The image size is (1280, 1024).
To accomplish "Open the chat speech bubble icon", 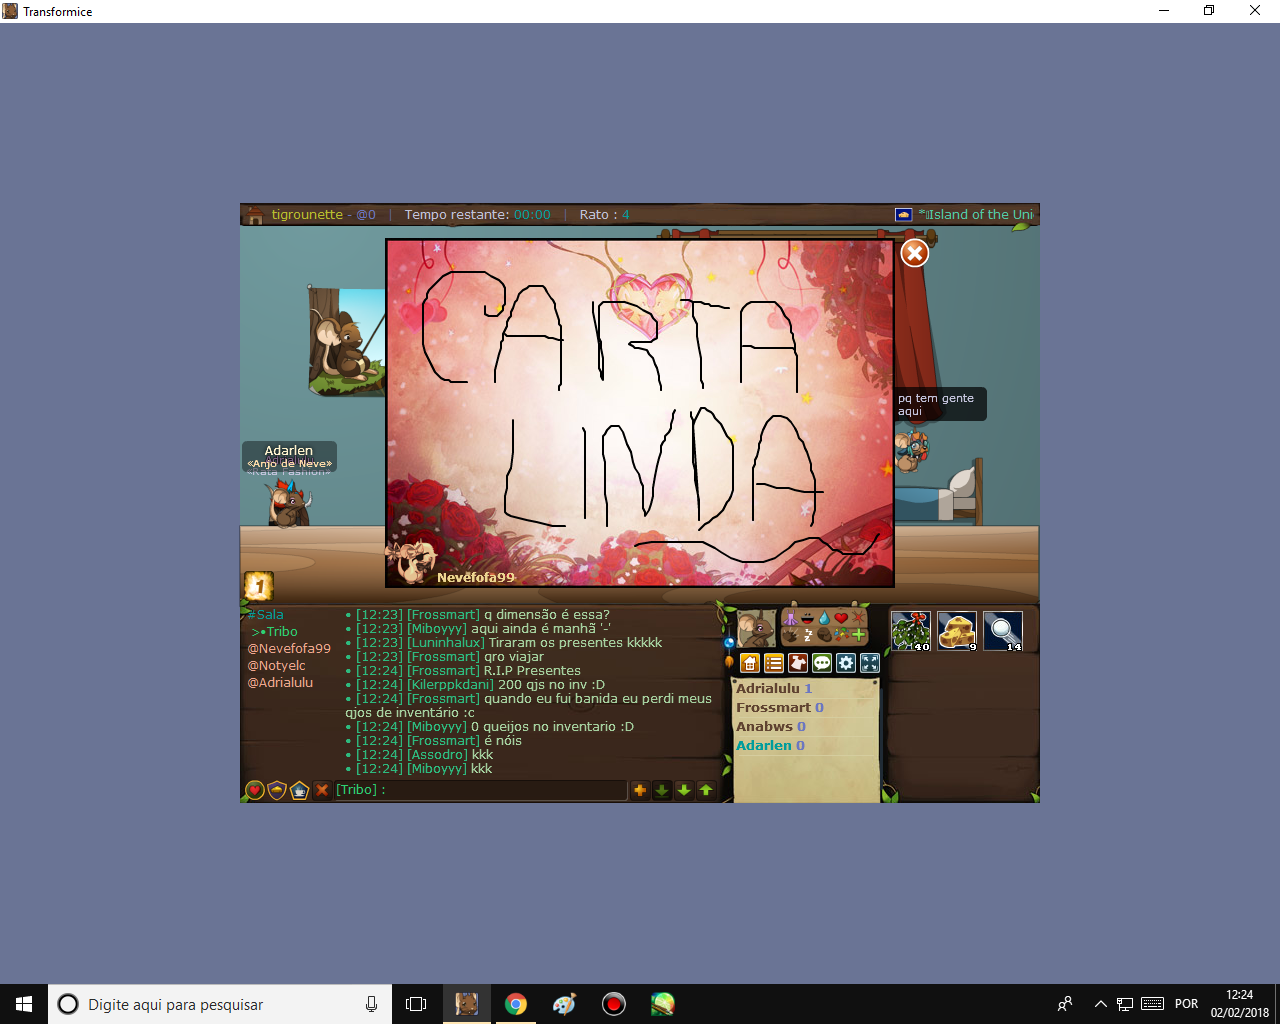I will [x=822, y=663].
